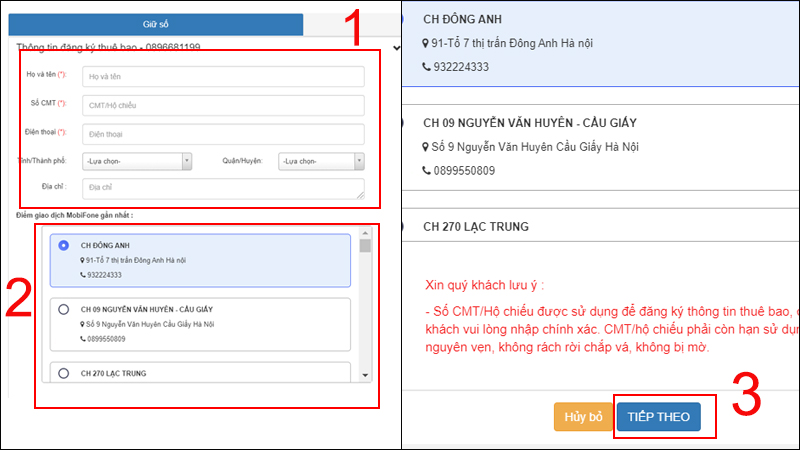
Task: Click enlarged CH 09 NGUYỄN VĂN HUYÊN - CẦU GIẤY title
Action: pos(530,123)
